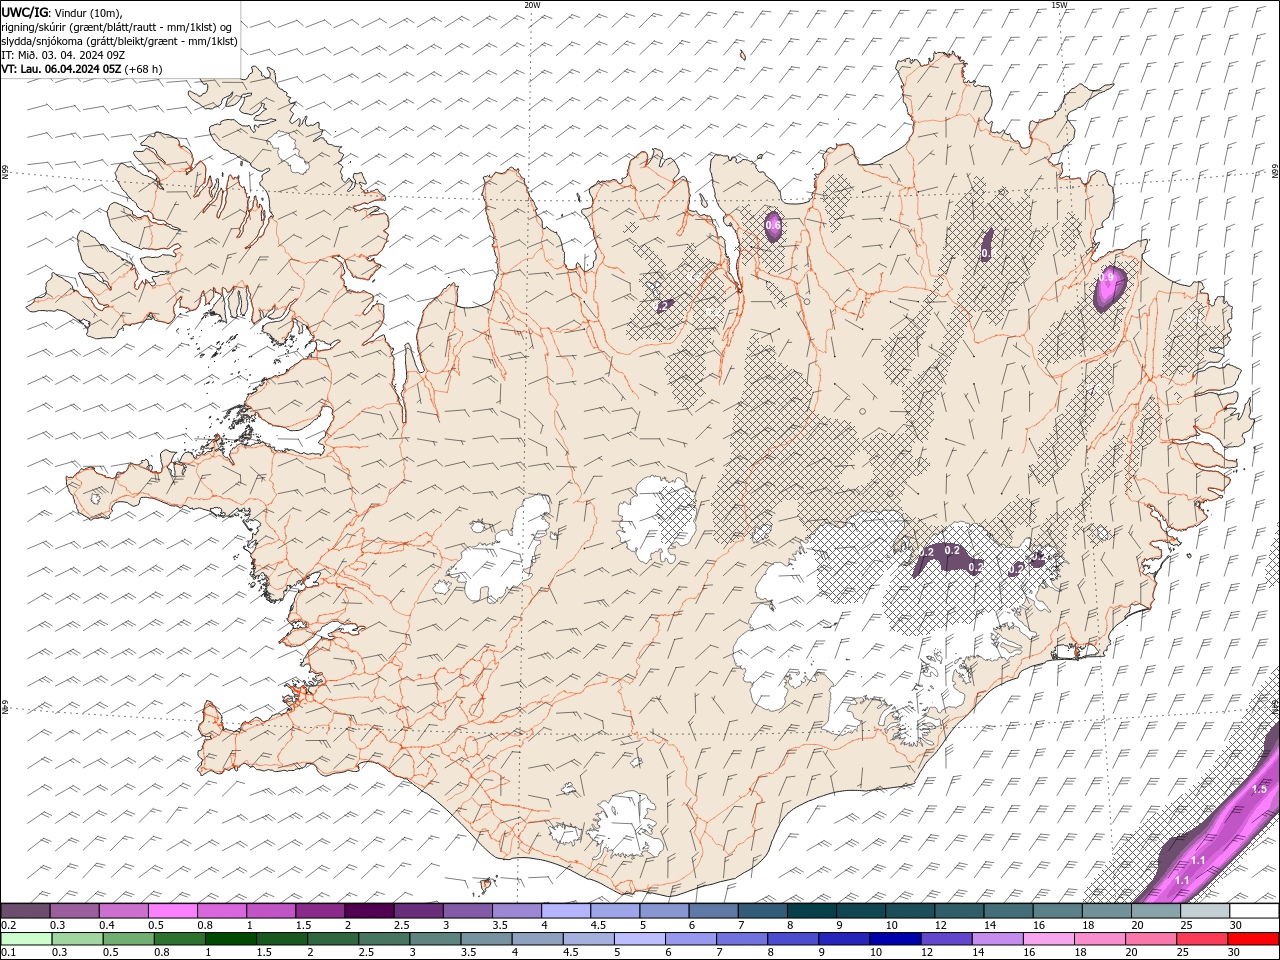This screenshot has height=960, width=1280.
Task: Click the 'slydda/snjókoma (grátt/bleikt/grænt - mm/1klst)' line
Action: tap(119, 41)
